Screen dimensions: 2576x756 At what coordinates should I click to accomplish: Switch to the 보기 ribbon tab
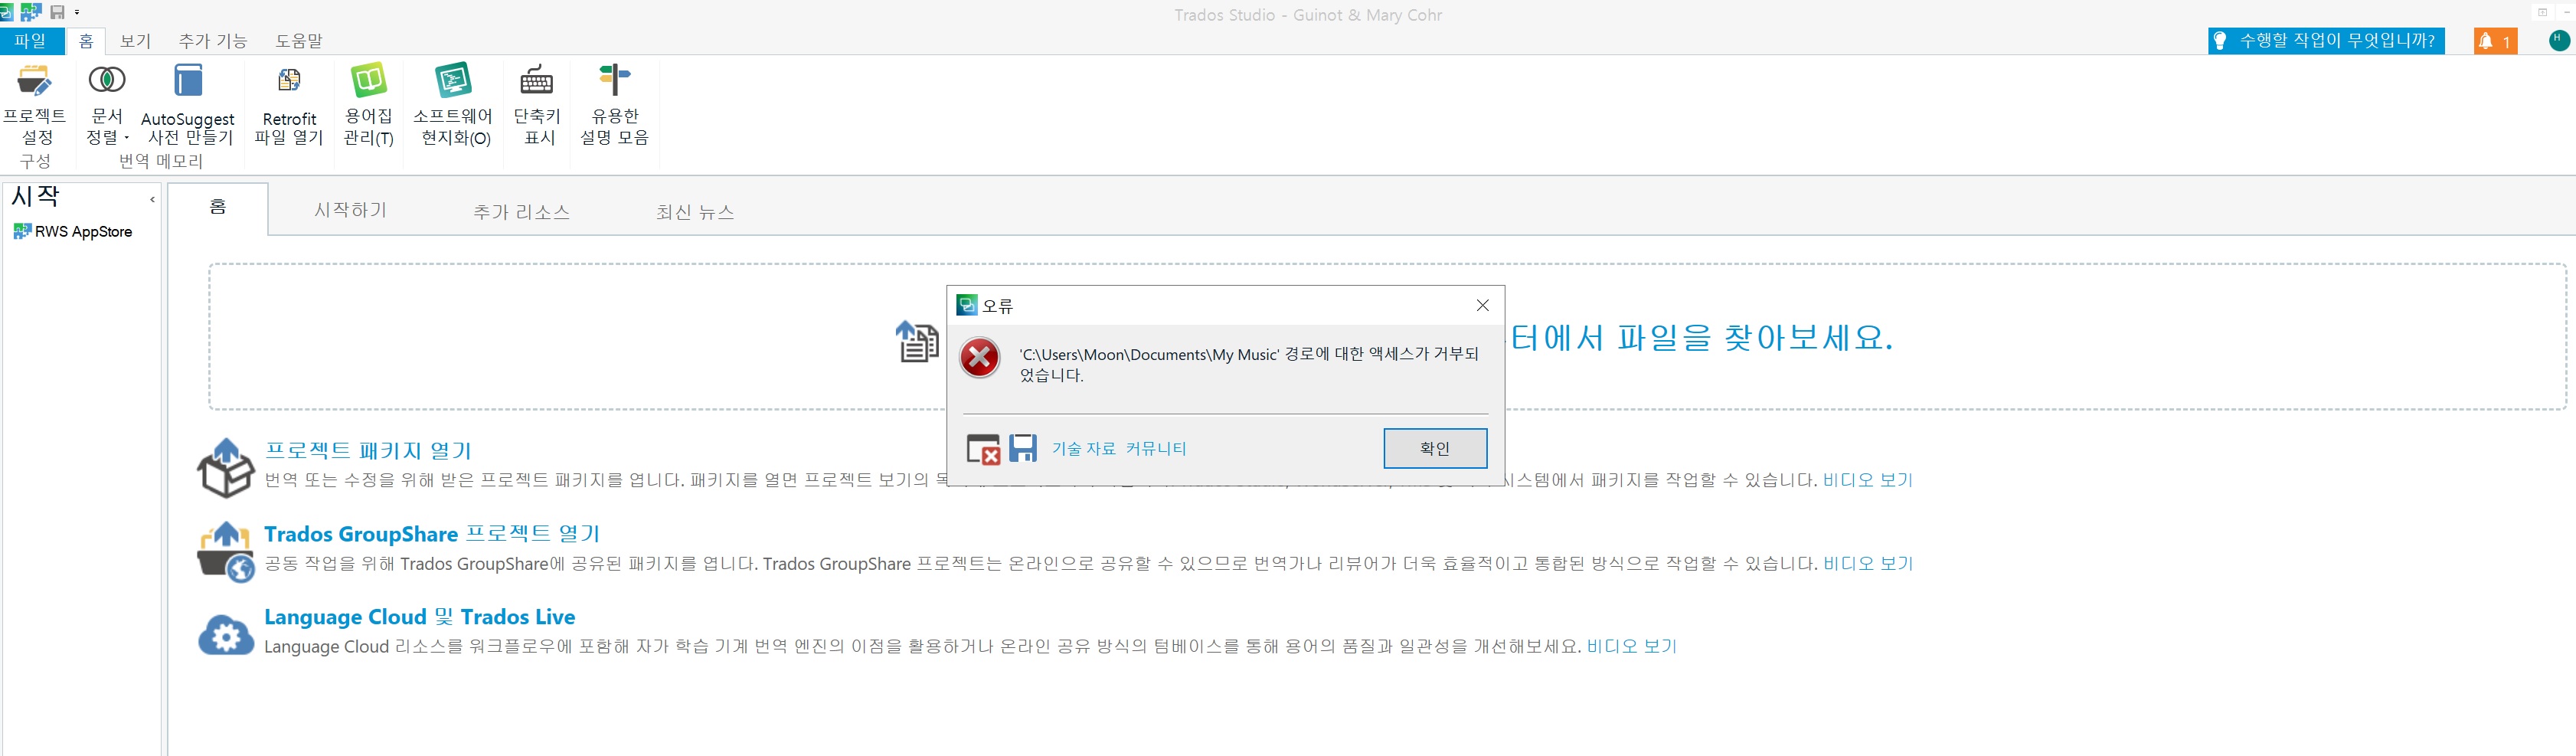(x=135, y=41)
